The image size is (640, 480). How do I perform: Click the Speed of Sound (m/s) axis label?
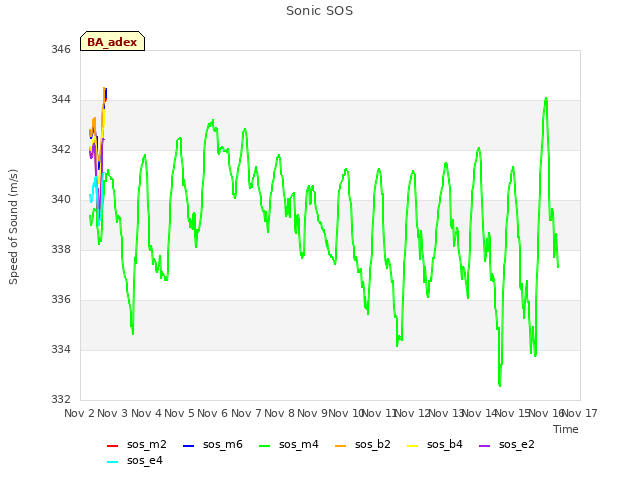coord(13,227)
